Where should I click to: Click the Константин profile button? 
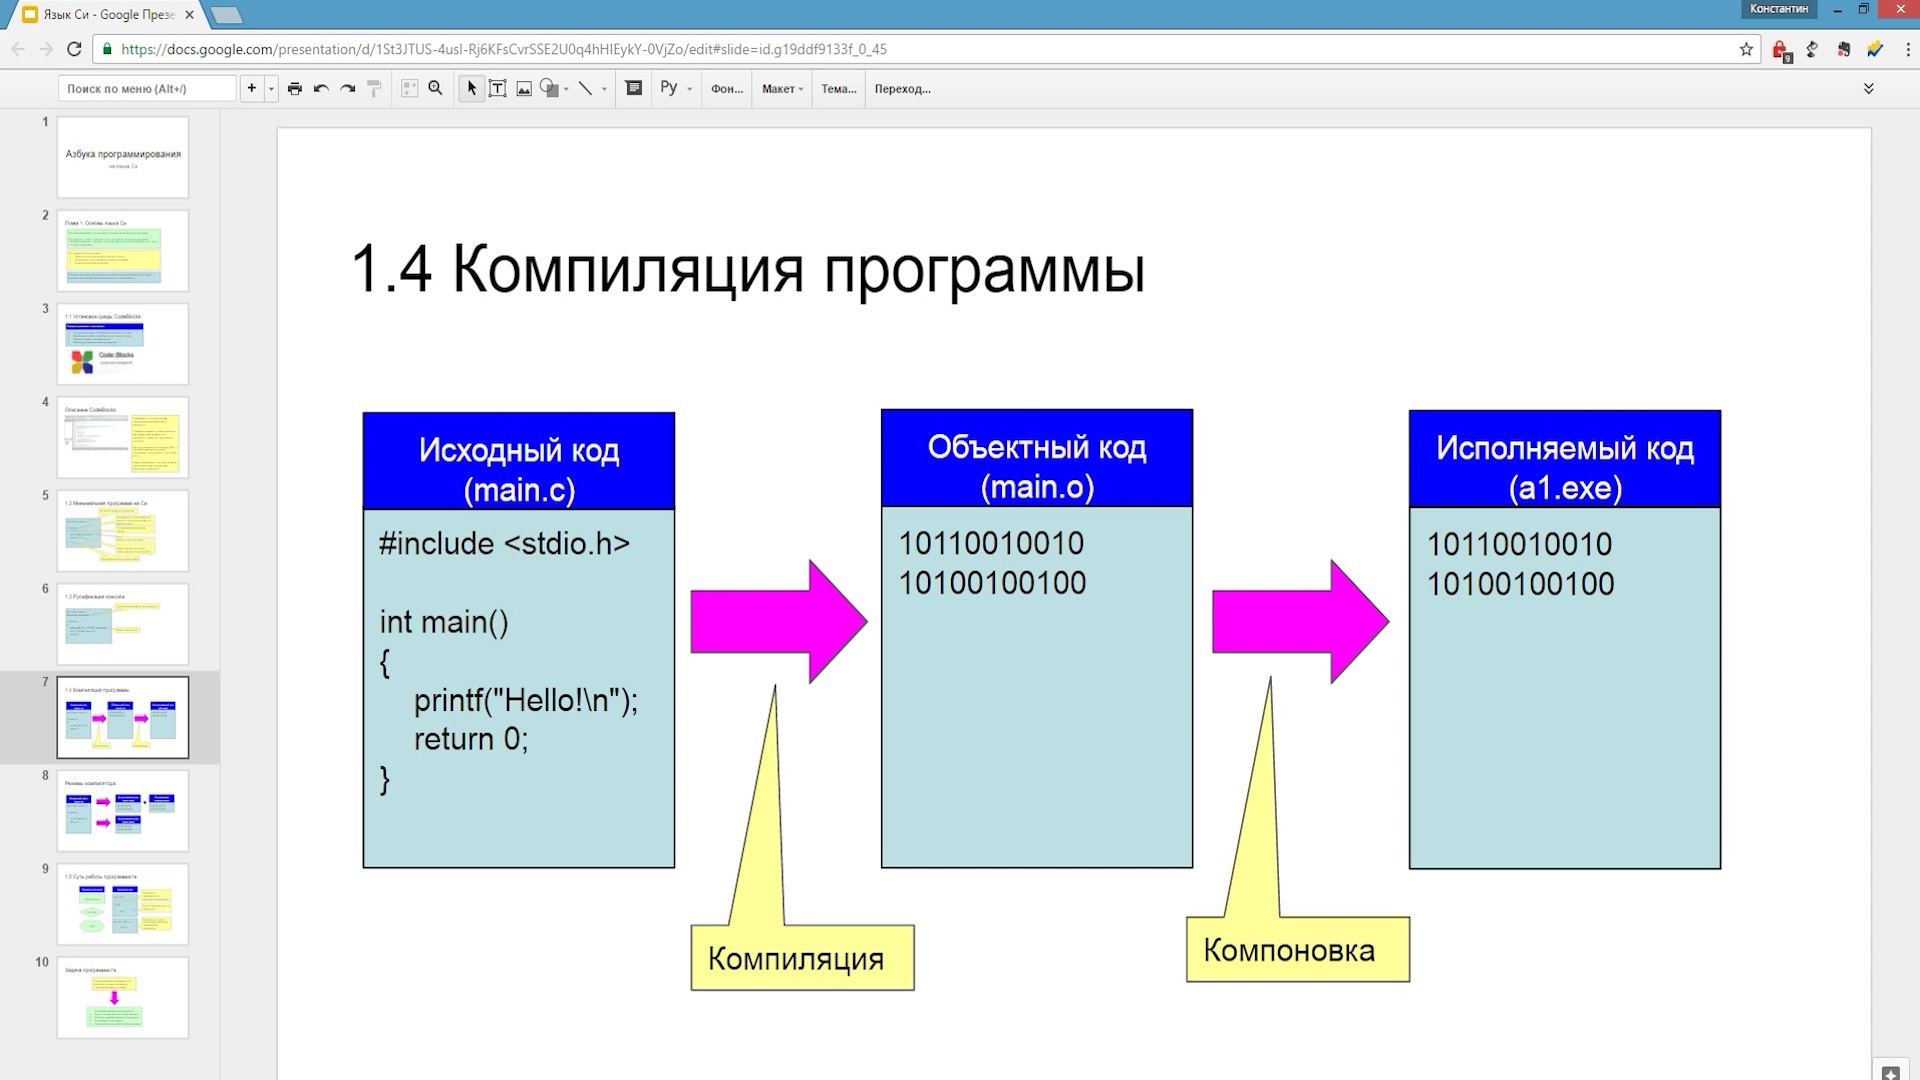coord(1779,9)
